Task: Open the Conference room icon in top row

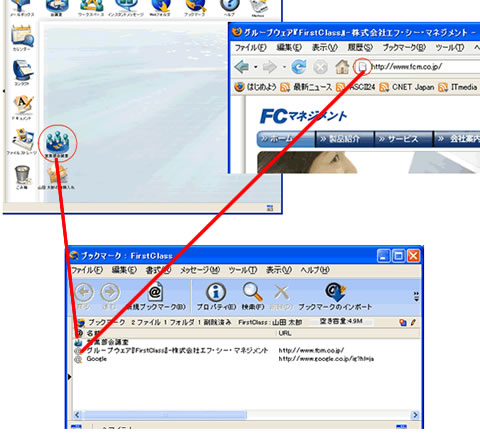Action: click(57, 7)
